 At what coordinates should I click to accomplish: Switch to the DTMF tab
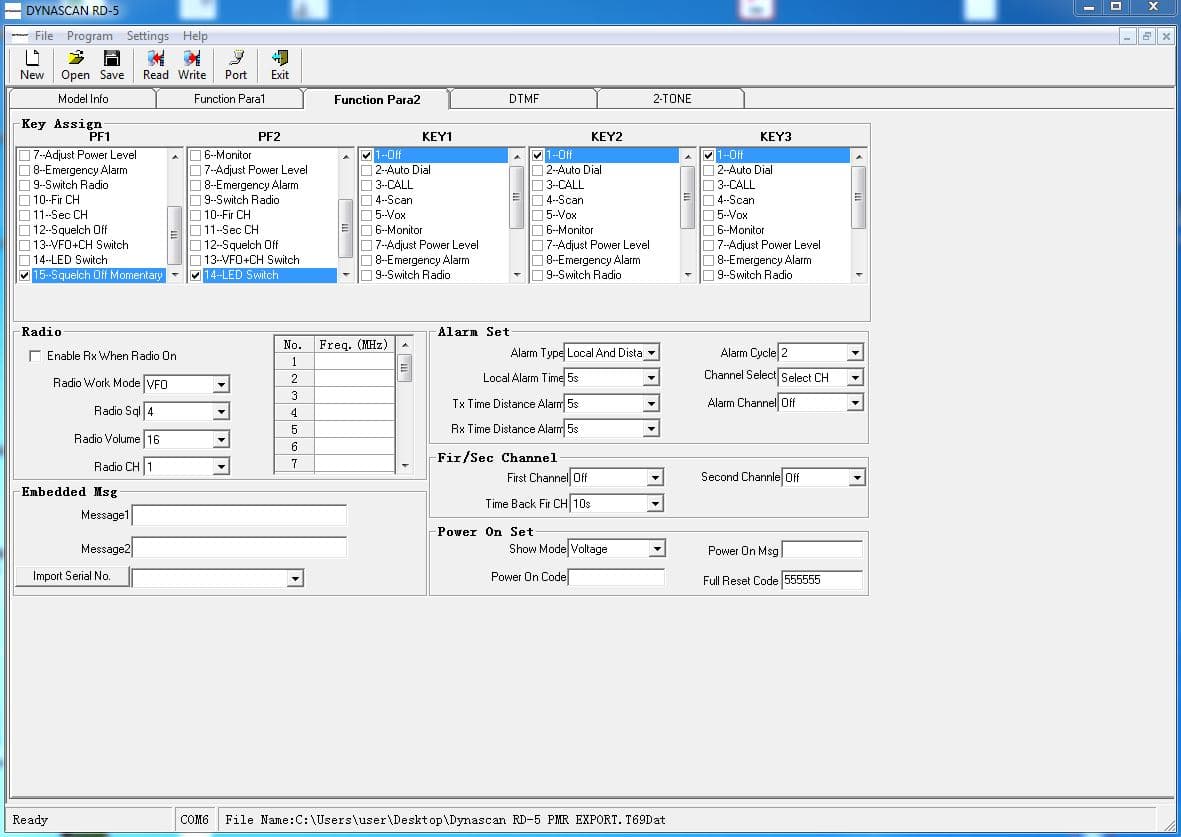(523, 99)
